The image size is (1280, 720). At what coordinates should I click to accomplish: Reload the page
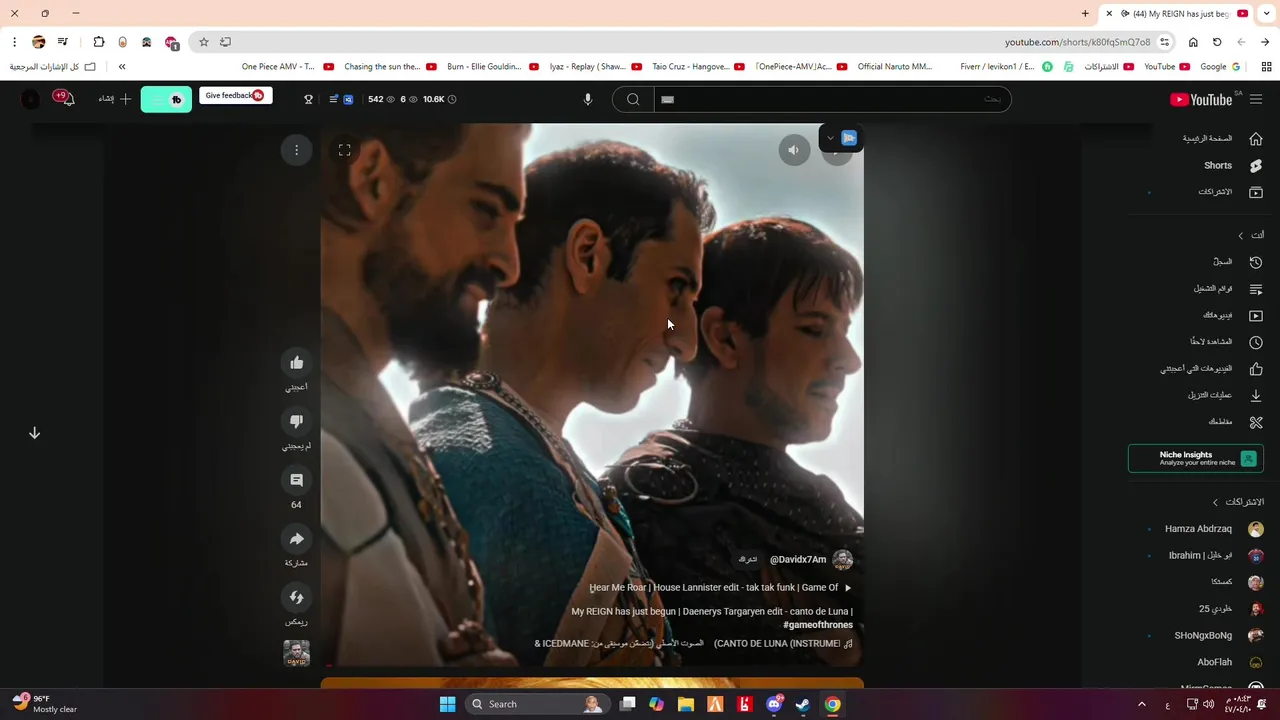1217,42
